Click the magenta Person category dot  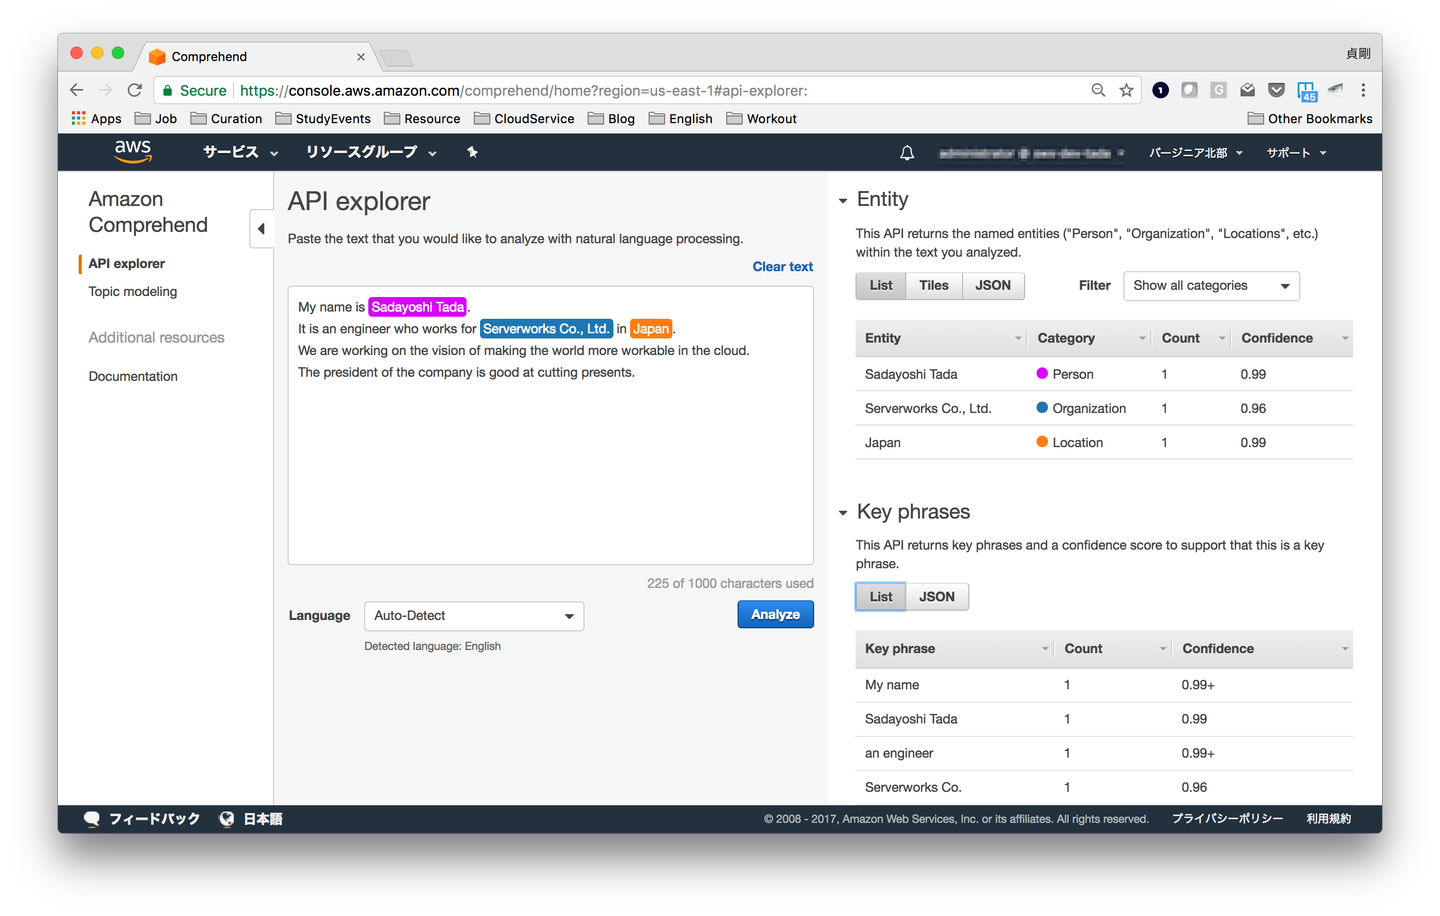pyautogui.click(x=1042, y=374)
